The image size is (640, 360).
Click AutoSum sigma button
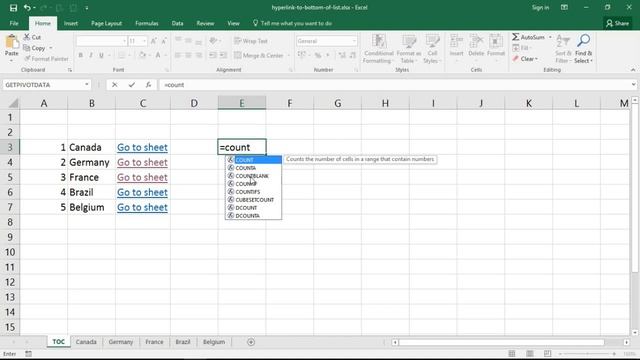pos(528,37)
